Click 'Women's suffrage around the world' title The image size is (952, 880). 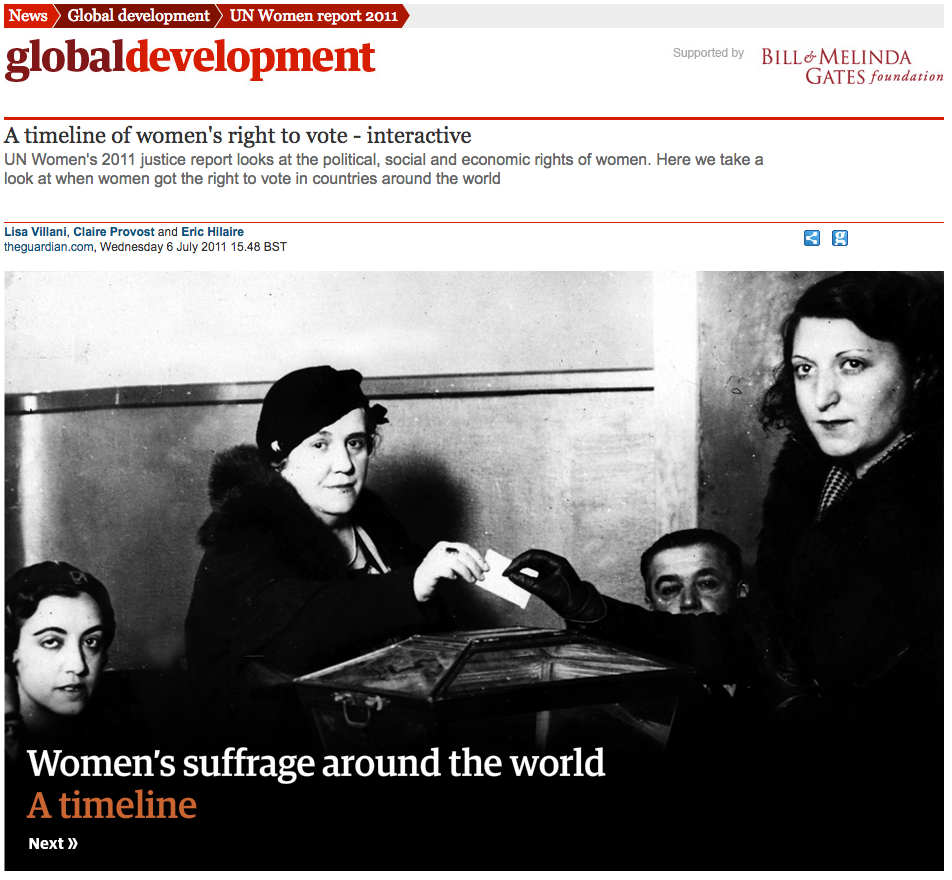[316, 763]
